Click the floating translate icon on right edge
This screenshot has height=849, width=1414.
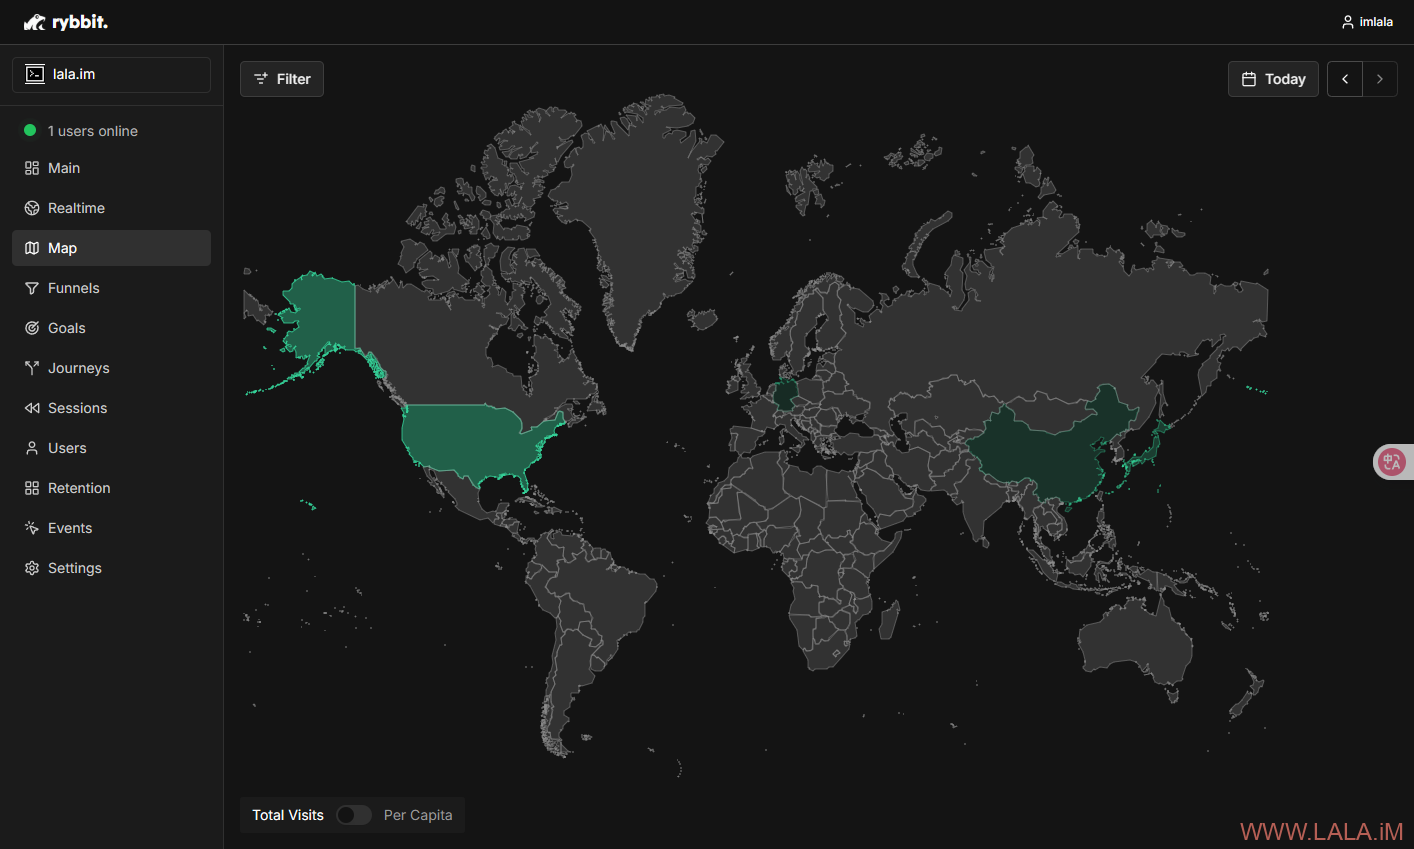pyautogui.click(x=1391, y=461)
